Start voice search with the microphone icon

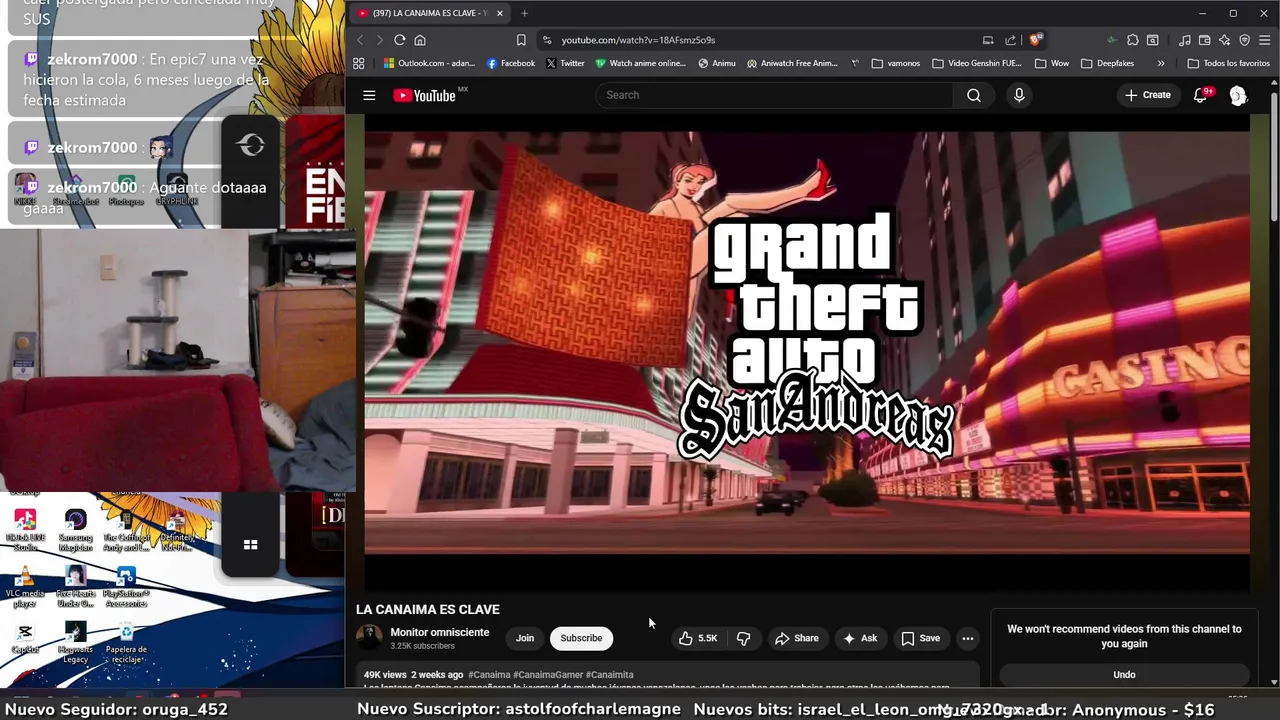1019,95
